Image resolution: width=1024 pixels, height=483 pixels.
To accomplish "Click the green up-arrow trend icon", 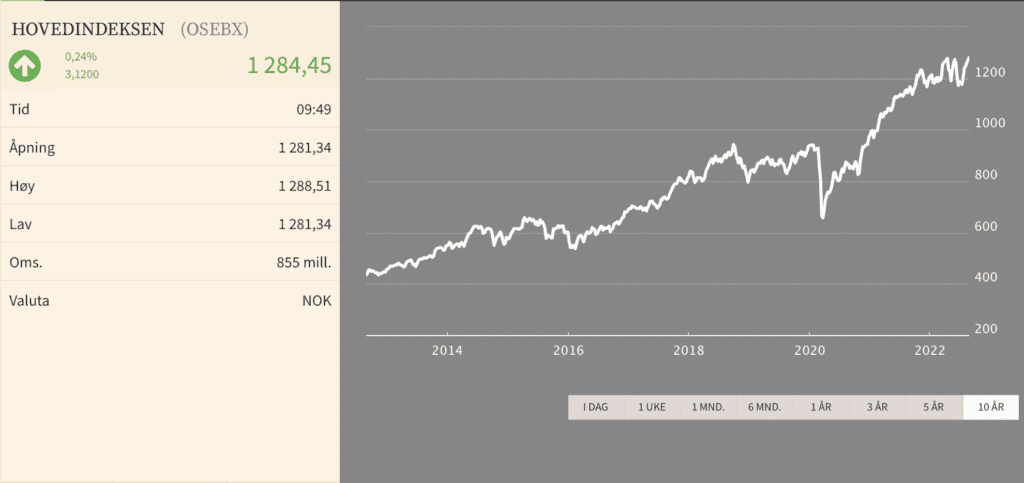I will pyautogui.click(x=25, y=66).
